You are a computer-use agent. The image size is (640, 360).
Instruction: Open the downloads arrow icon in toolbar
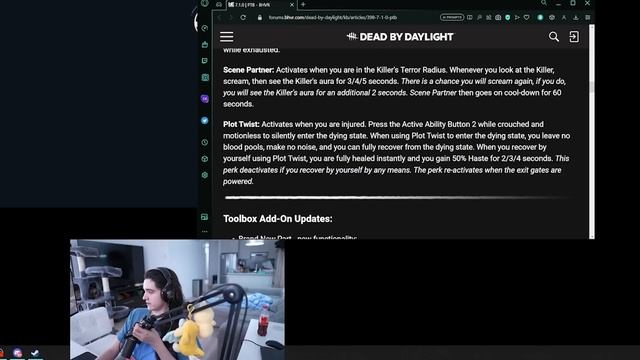tap(576, 18)
